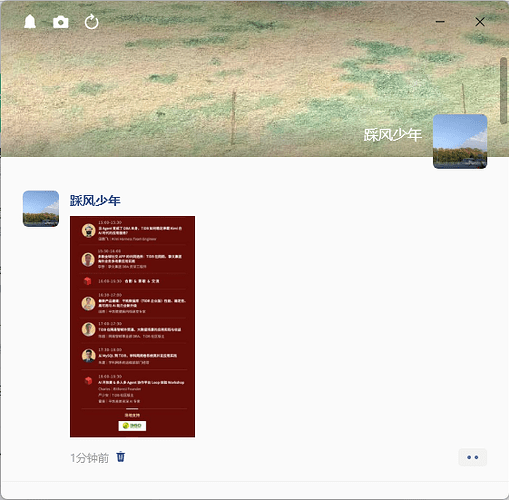Viewport: 509px width, 500px height.
Task: Open the red event schedule image
Action: pyautogui.click(x=132, y=326)
